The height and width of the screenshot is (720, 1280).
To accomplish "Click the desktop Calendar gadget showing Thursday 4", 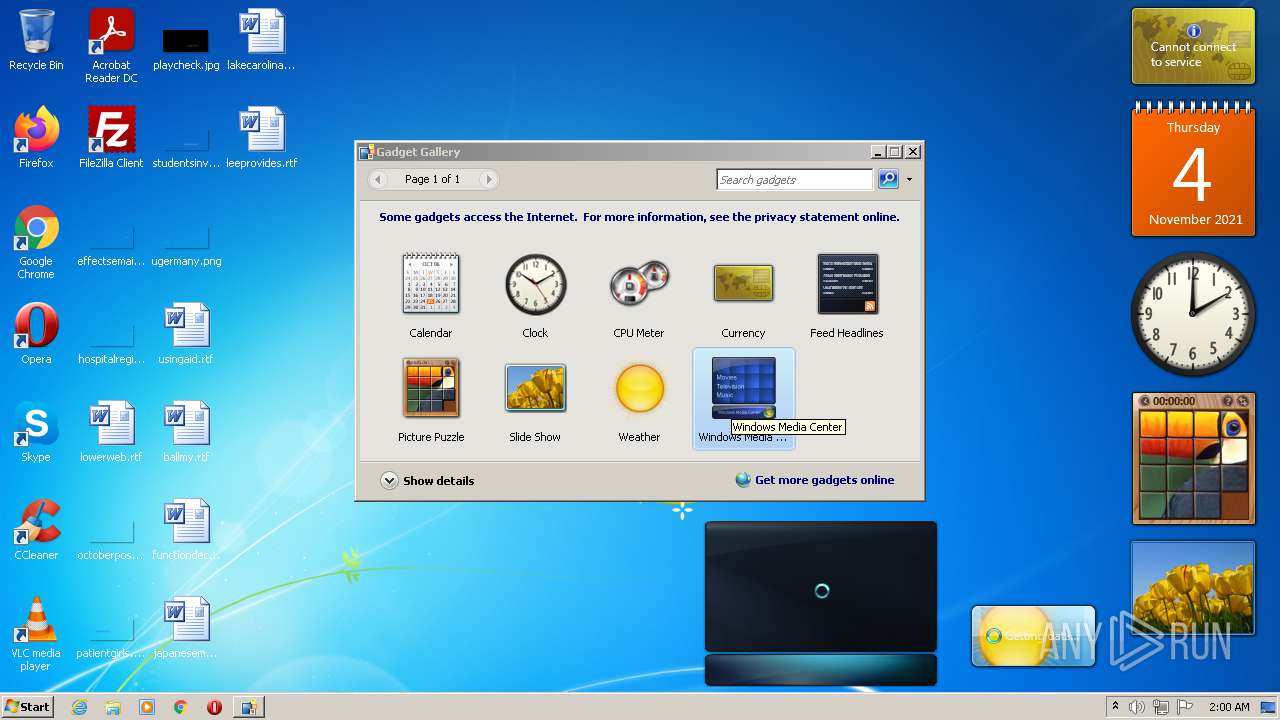I will click(1193, 170).
